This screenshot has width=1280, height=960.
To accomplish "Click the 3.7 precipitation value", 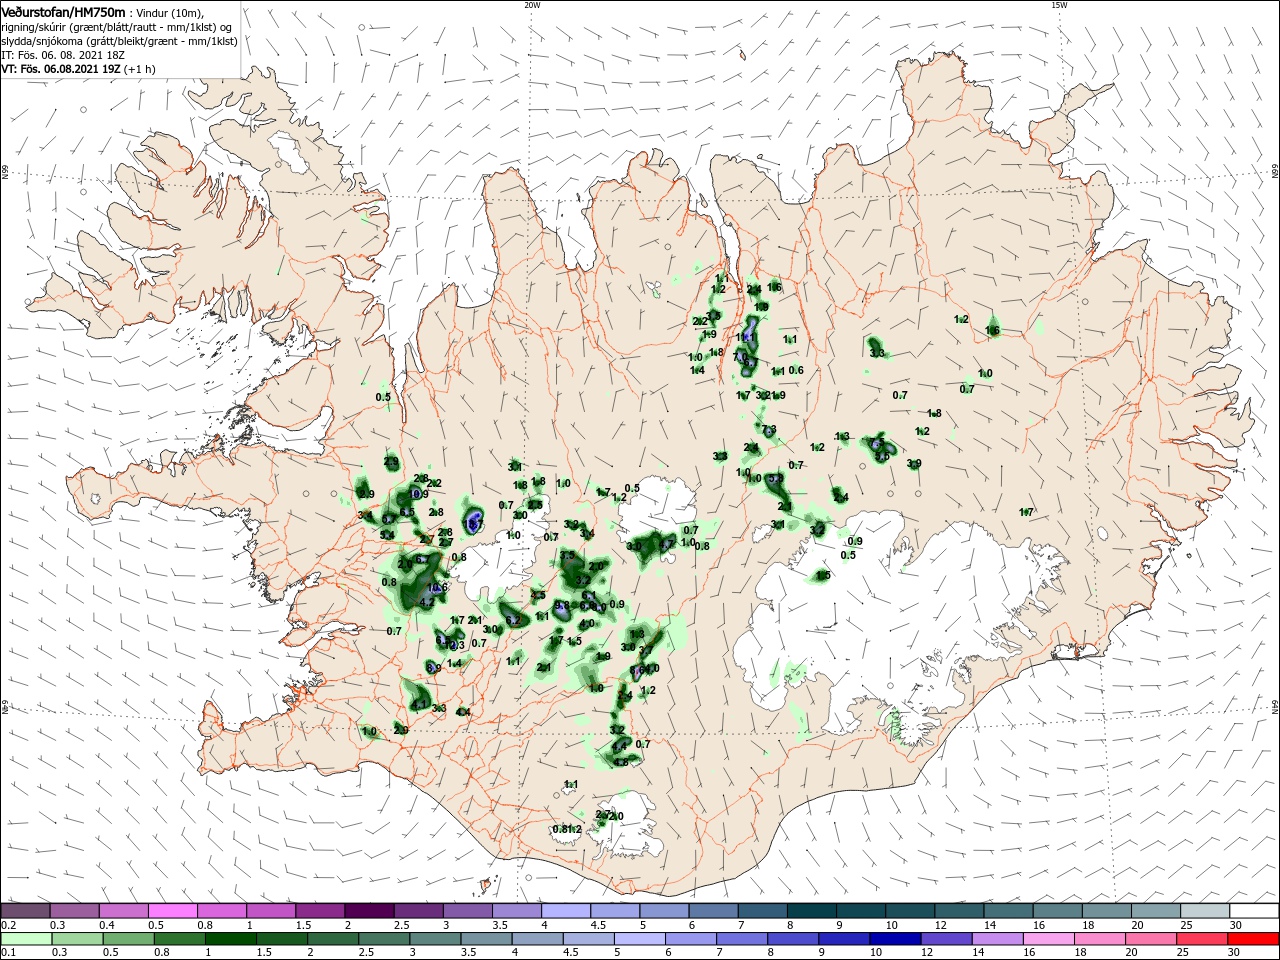I will click(x=646, y=650).
